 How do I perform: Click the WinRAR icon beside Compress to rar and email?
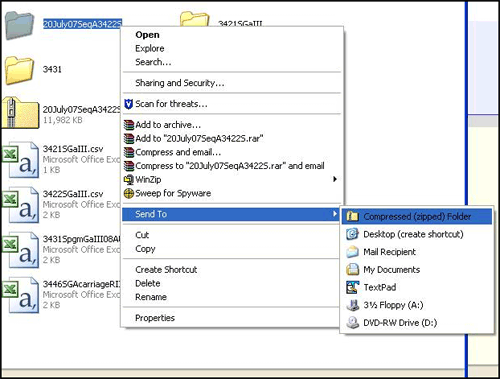[129, 166]
